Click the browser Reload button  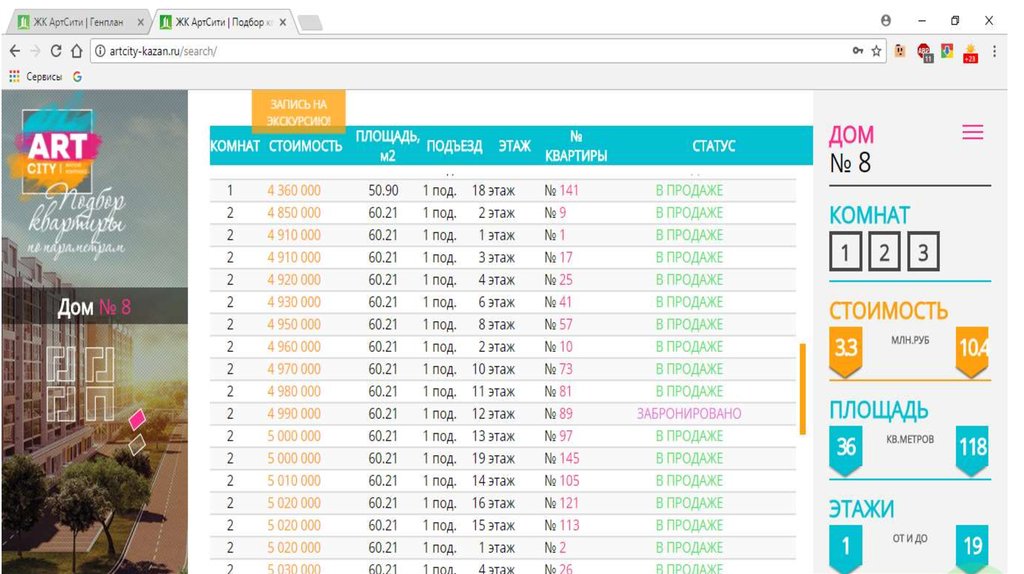[56, 51]
